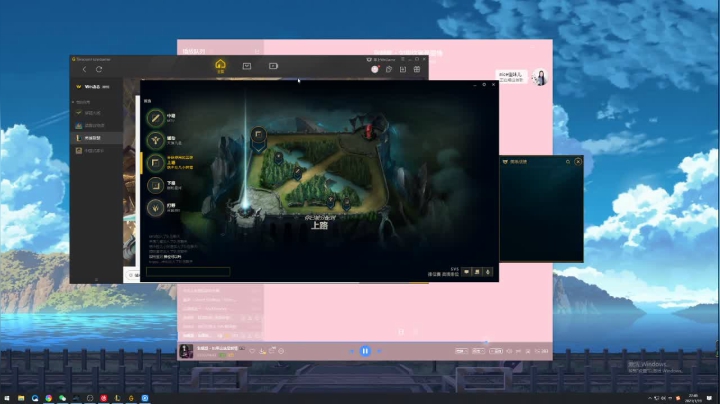
Task: Open sound effect selector in music player
Action: [478, 351]
